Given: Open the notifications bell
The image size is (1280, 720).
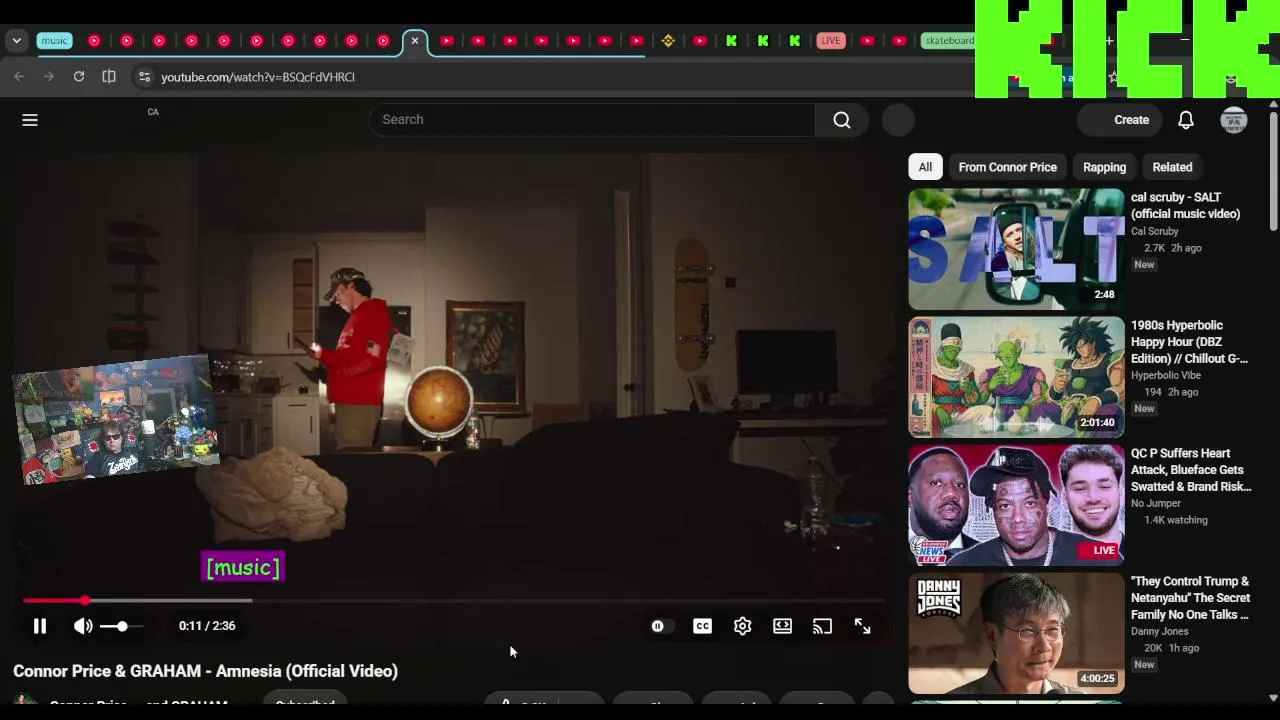Looking at the screenshot, I should coord(1186,120).
